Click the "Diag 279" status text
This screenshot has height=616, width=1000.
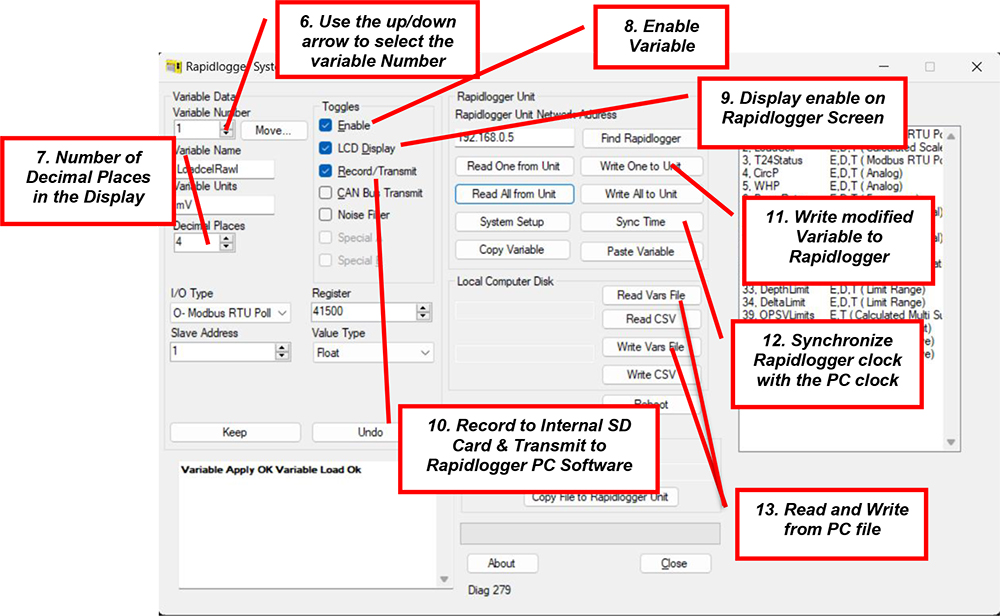[x=489, y=590]
